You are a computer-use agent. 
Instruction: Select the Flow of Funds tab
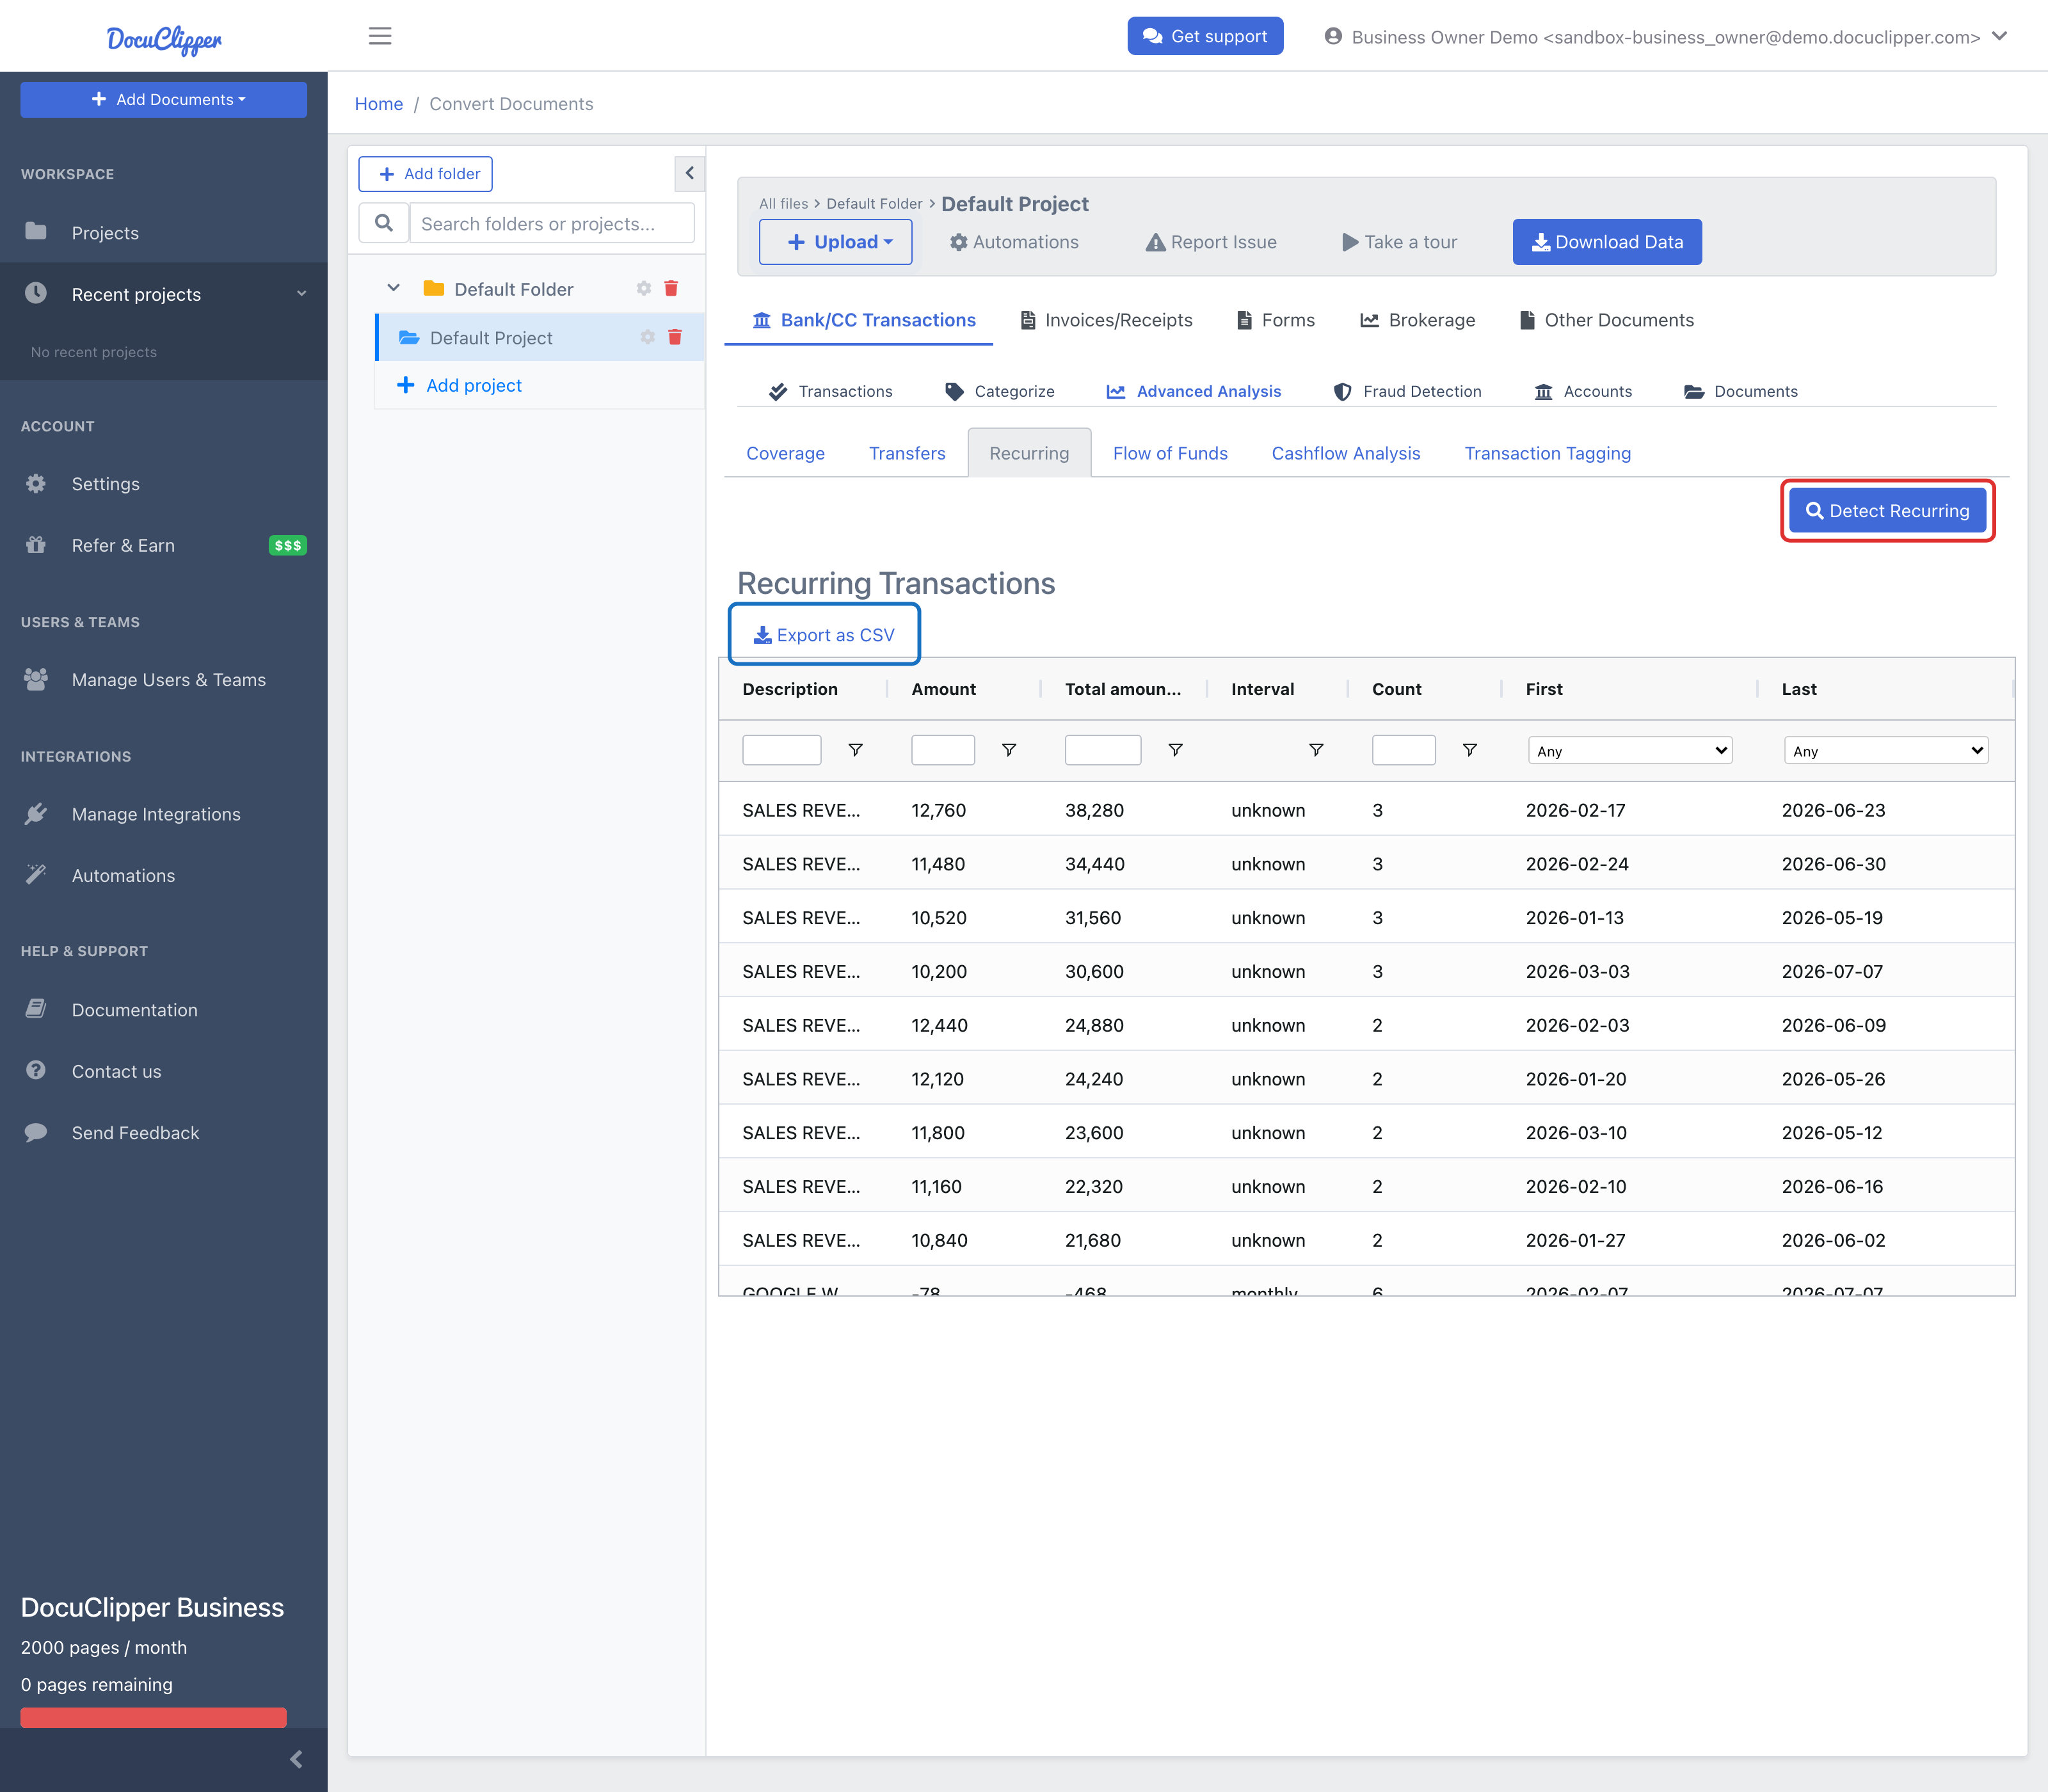click(1170, 453)
